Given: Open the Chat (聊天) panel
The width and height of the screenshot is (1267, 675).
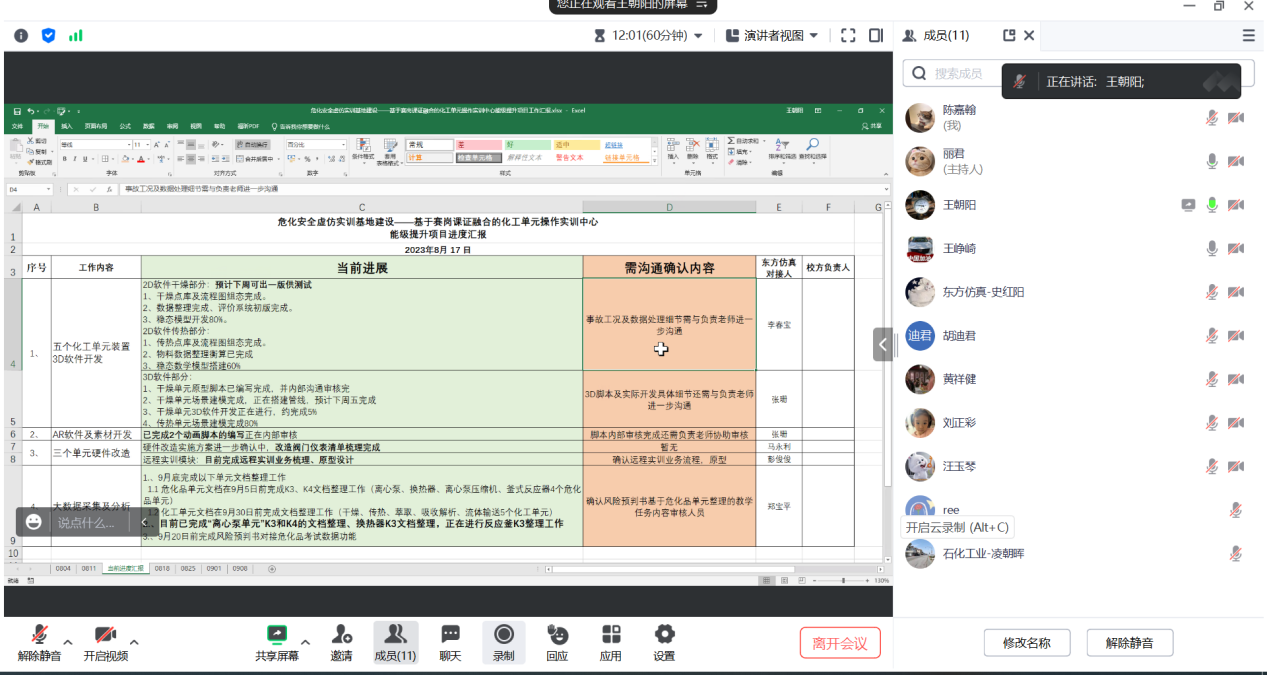Looking at the screenshot, I should pyautogui.click(x=450, y=642).
